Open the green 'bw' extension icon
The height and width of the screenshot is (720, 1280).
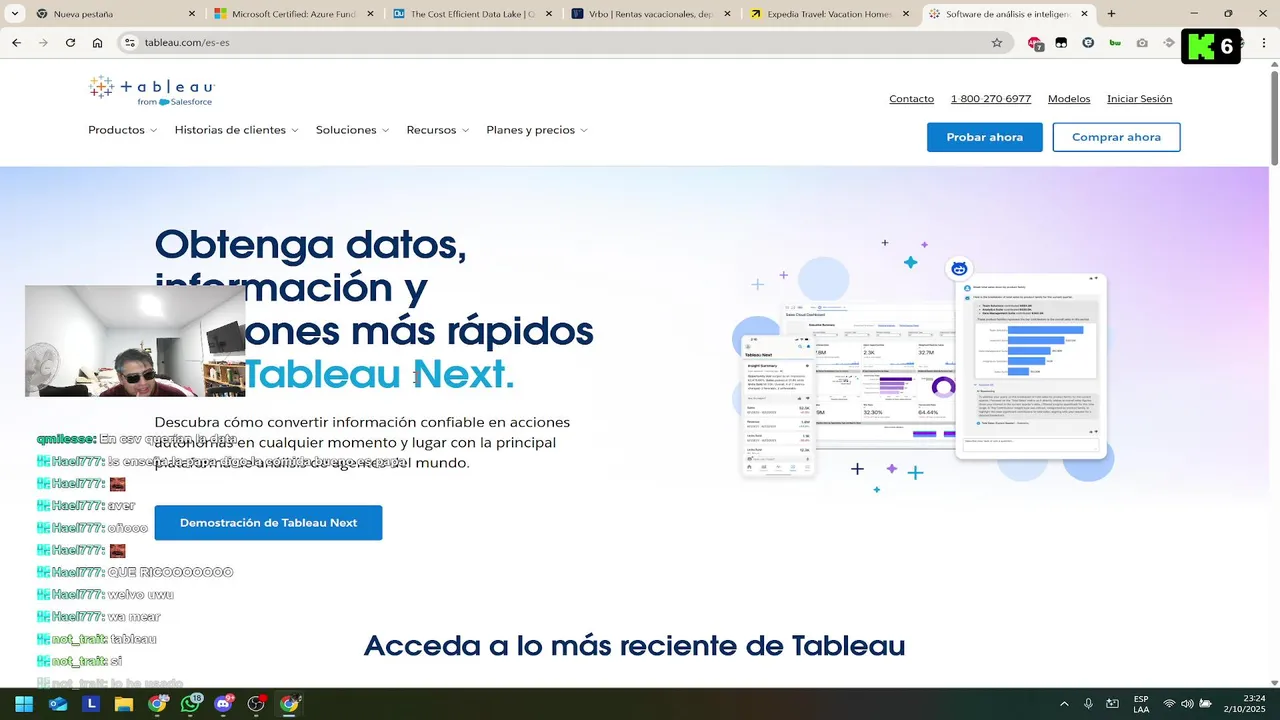click(1115, 43)
